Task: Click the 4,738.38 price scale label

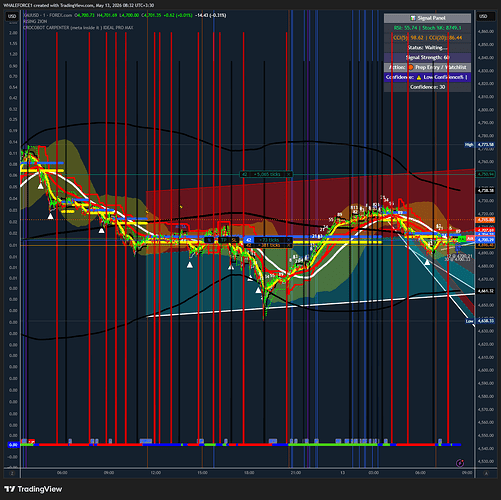Action: (x=485, y=191)
